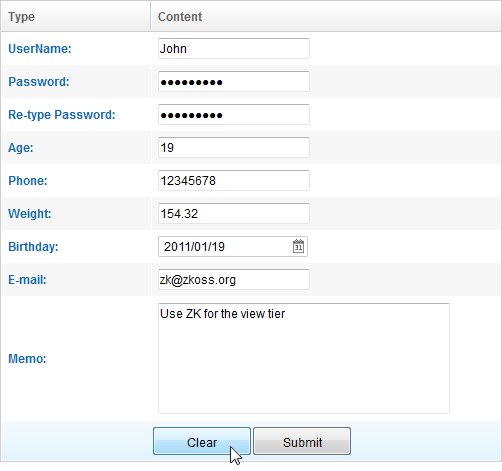Click the Phone field with 12345678

coord(234,180)
